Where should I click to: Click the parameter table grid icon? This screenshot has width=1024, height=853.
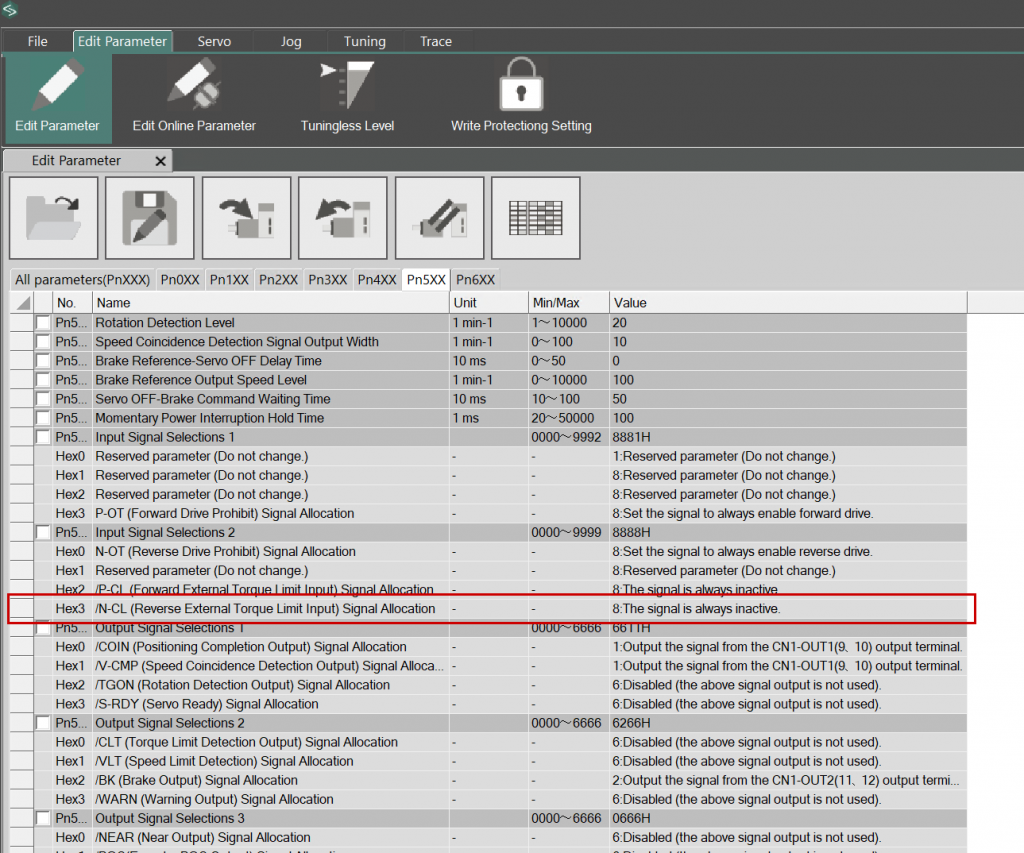[x=536, y=217]
